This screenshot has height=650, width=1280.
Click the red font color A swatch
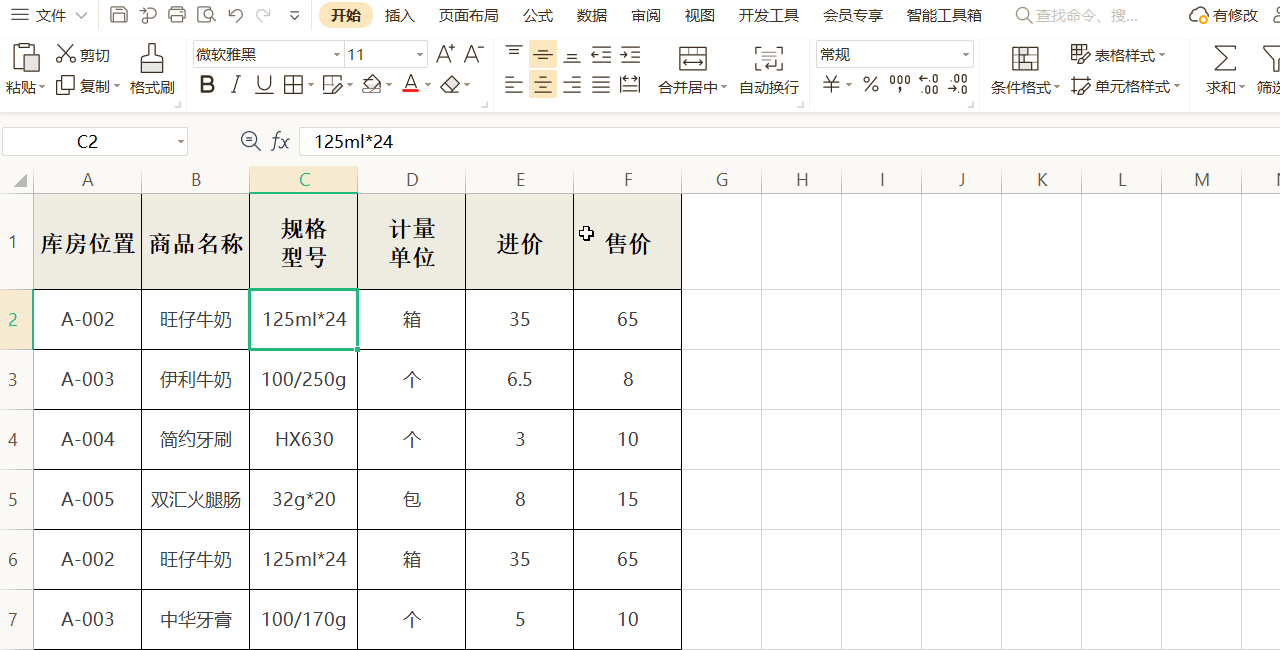point(410,85)
